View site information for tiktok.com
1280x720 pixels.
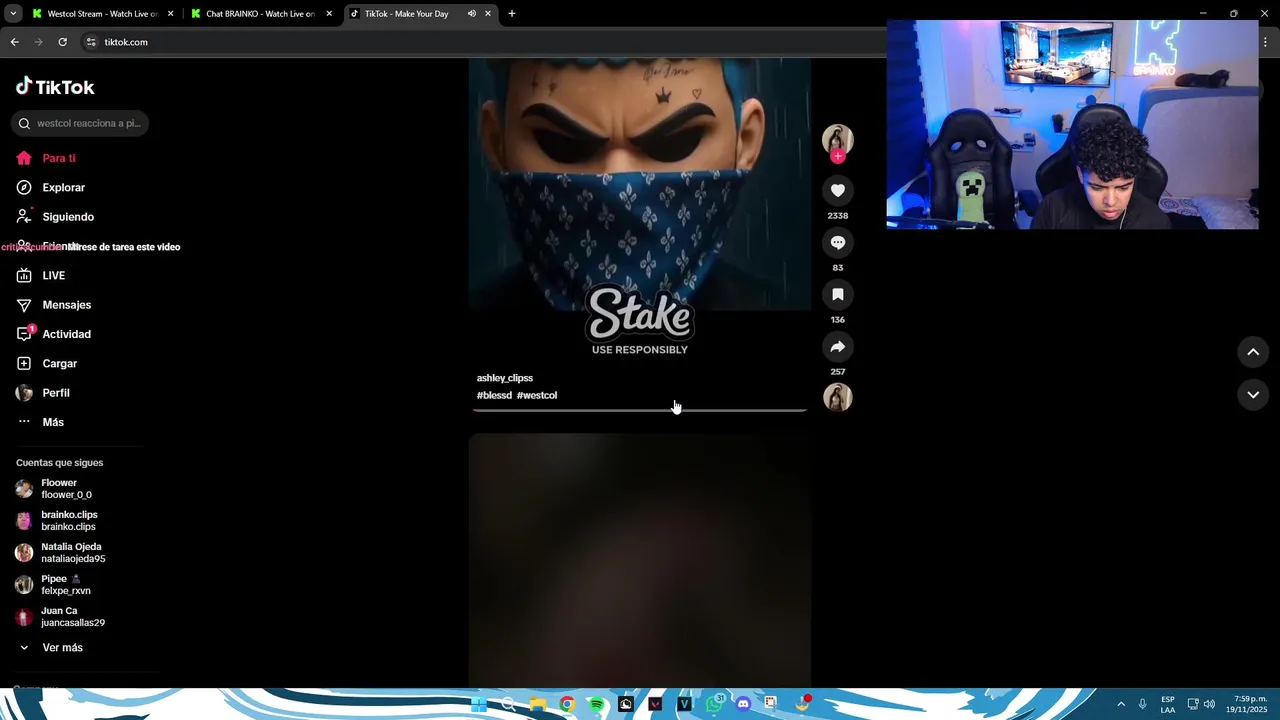click(91, 42)
